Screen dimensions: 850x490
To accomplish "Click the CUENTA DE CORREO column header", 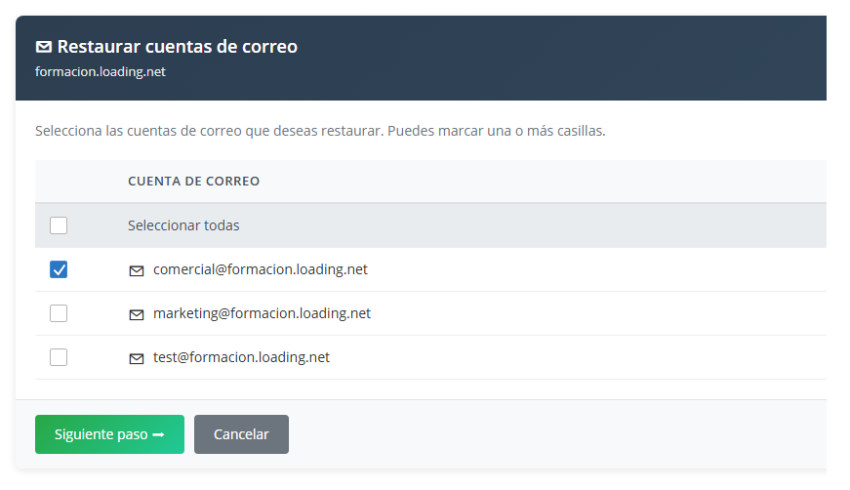I will [194, 181].
